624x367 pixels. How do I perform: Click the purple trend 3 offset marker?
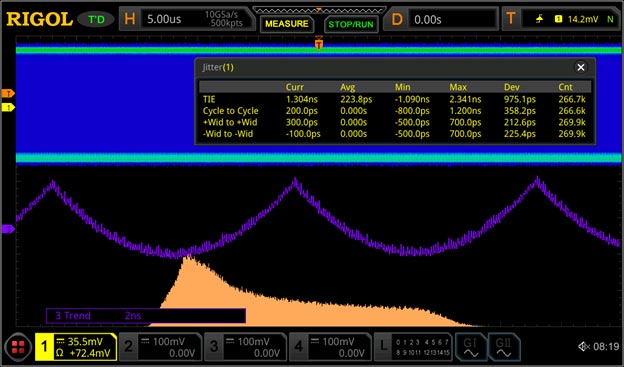tap(8, 229)
